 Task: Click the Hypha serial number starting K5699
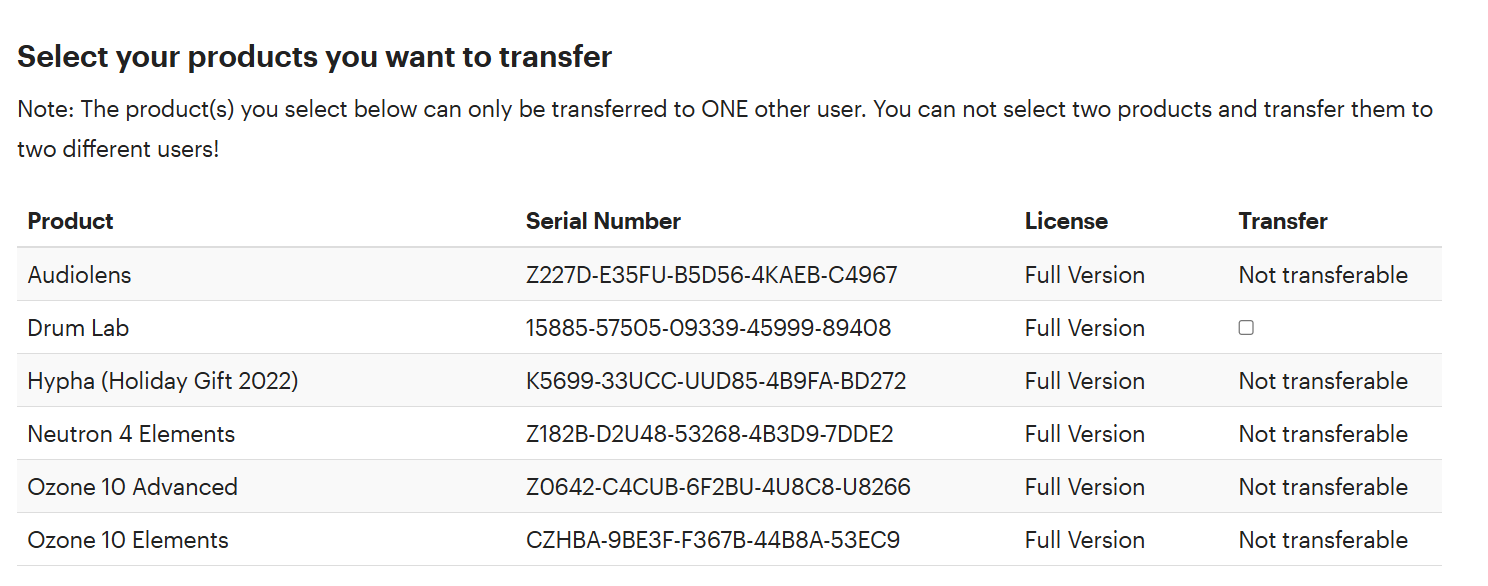point(716,381)
